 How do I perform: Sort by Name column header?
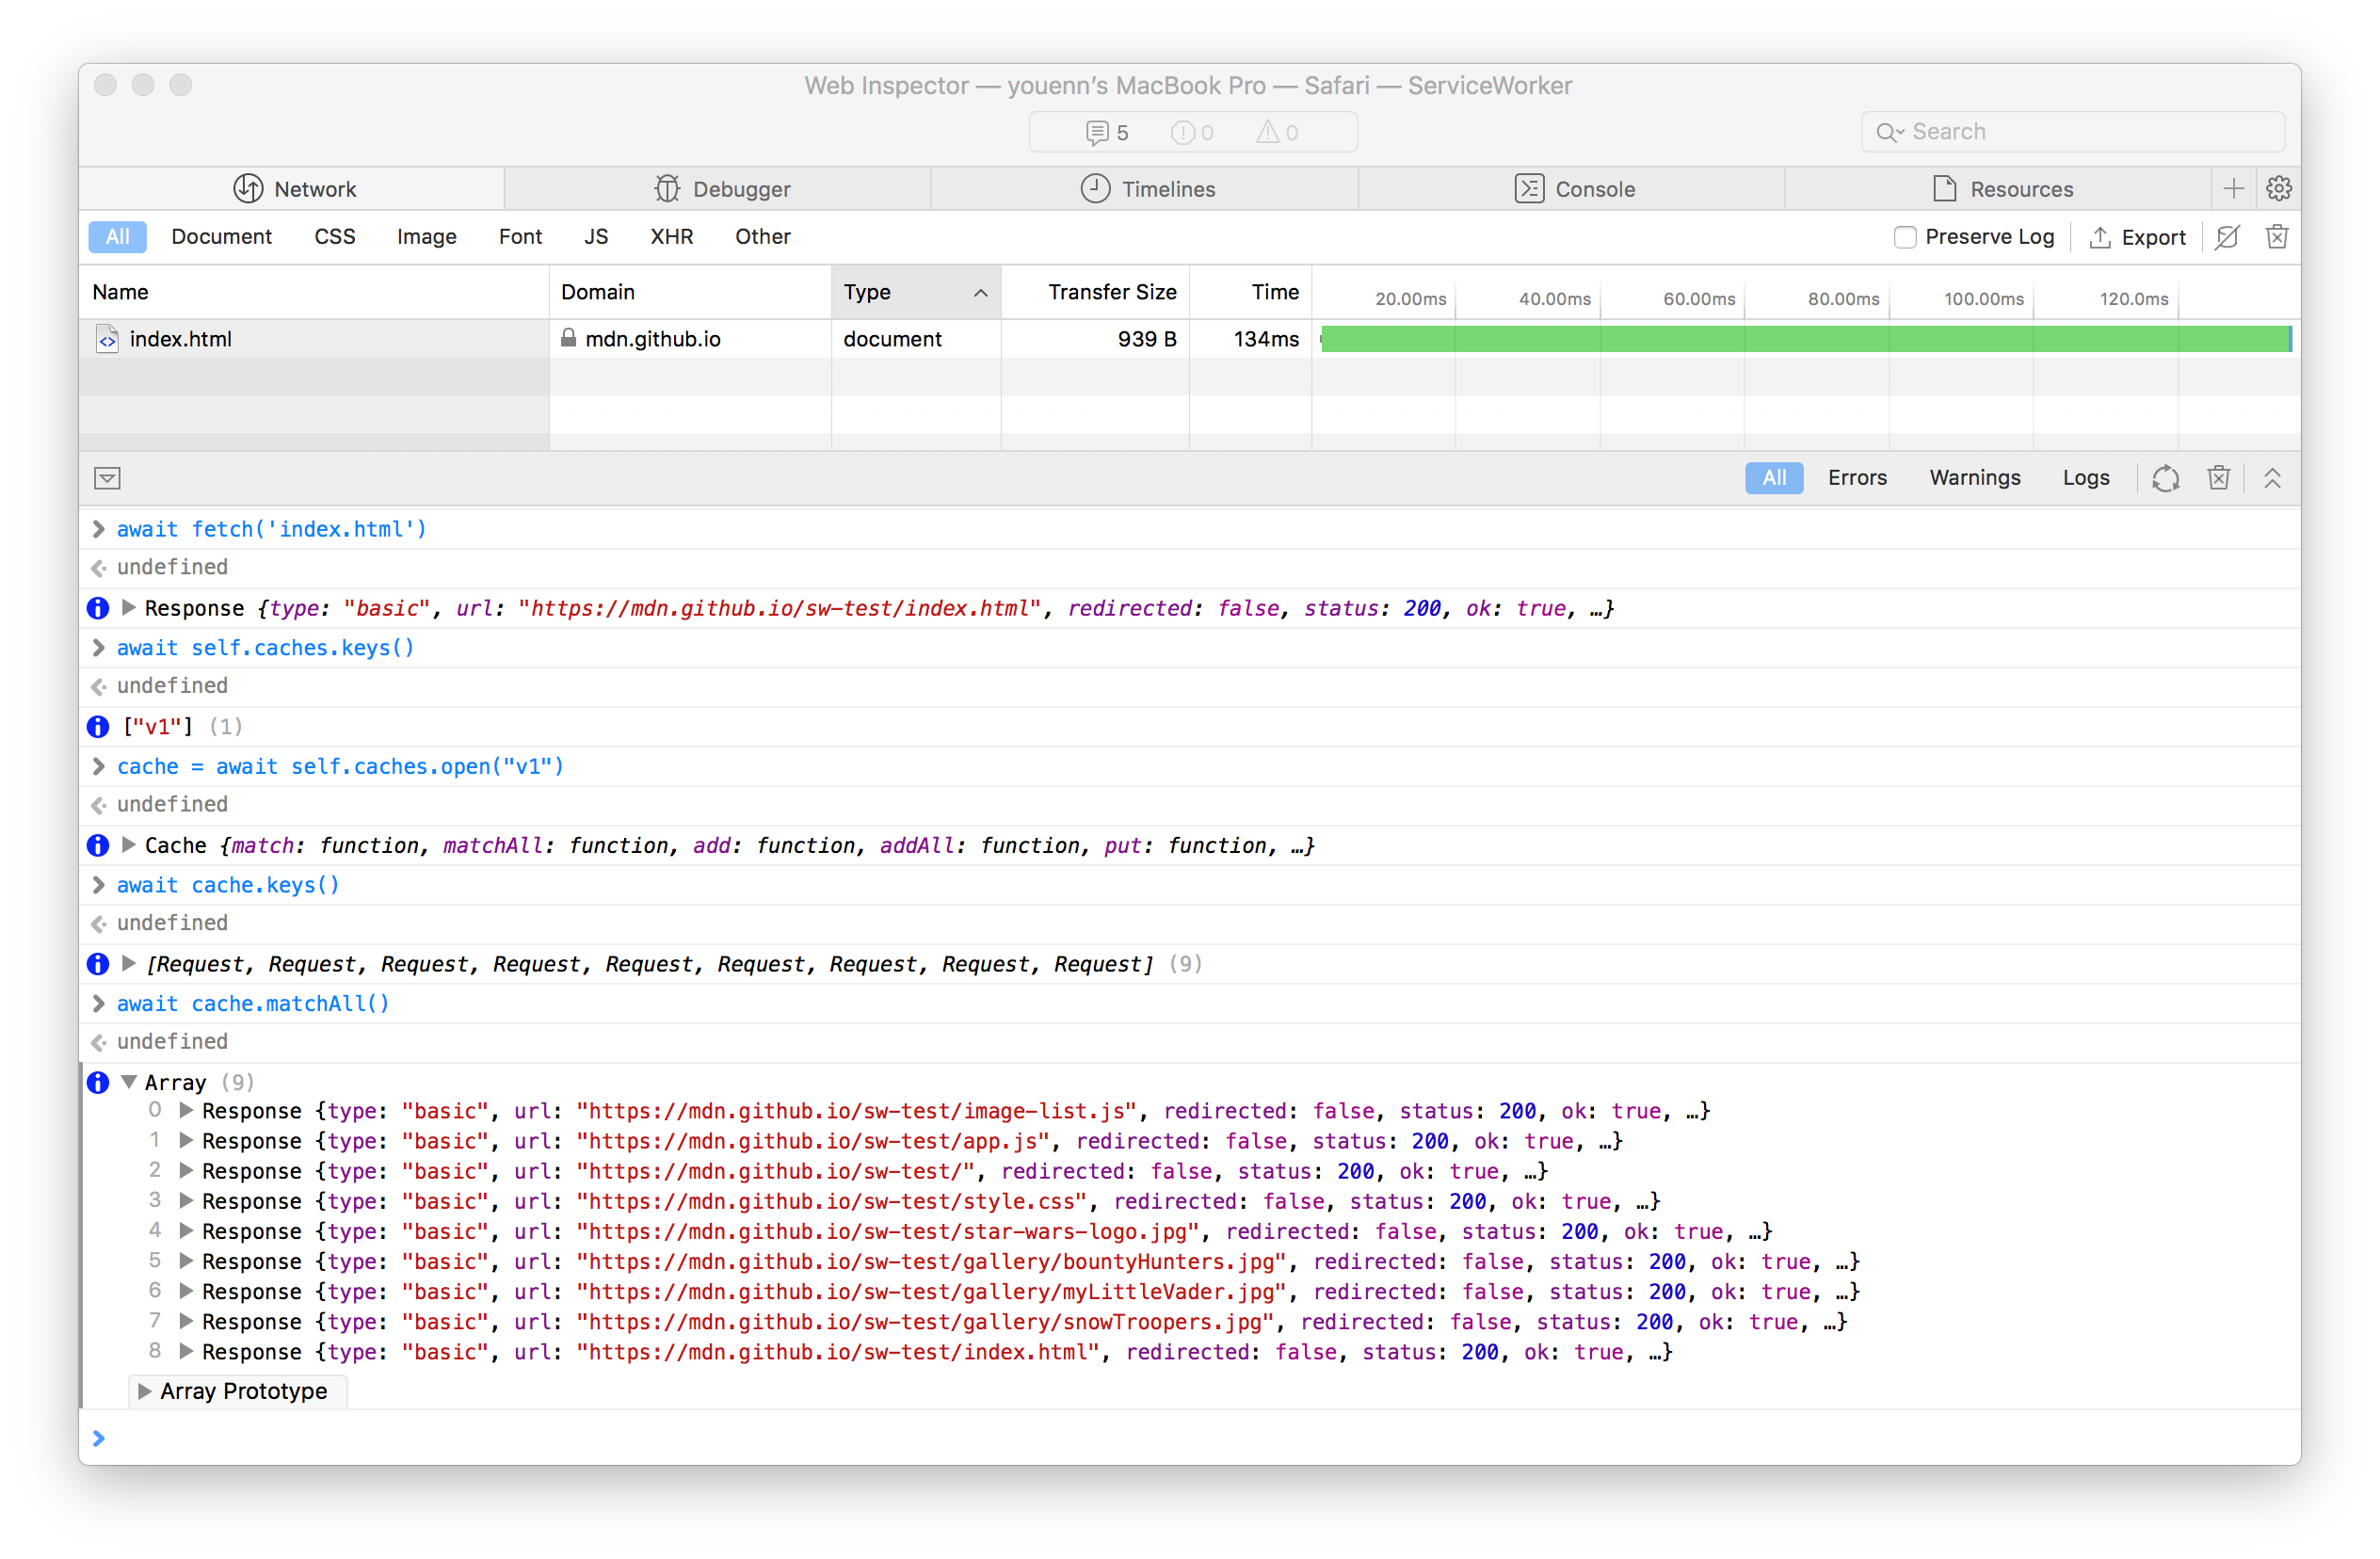[x=314, y=292]
